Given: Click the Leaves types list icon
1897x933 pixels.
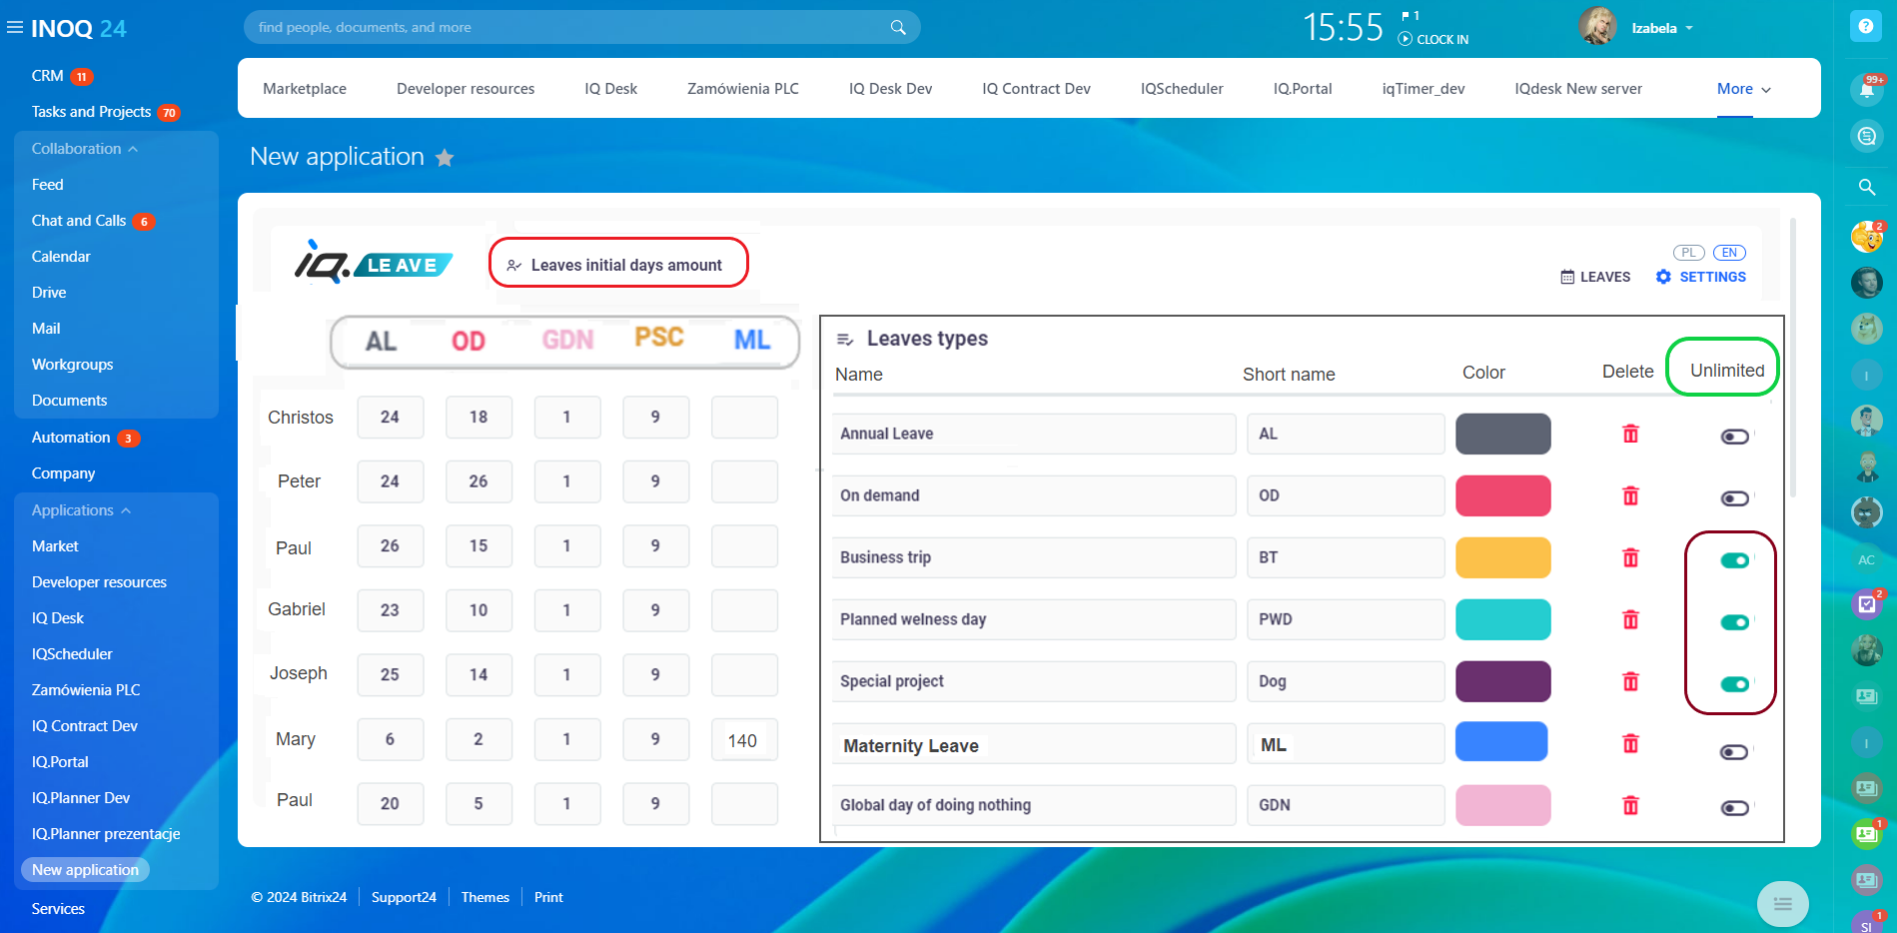Looking at the screenshot, I should (845, 339).
